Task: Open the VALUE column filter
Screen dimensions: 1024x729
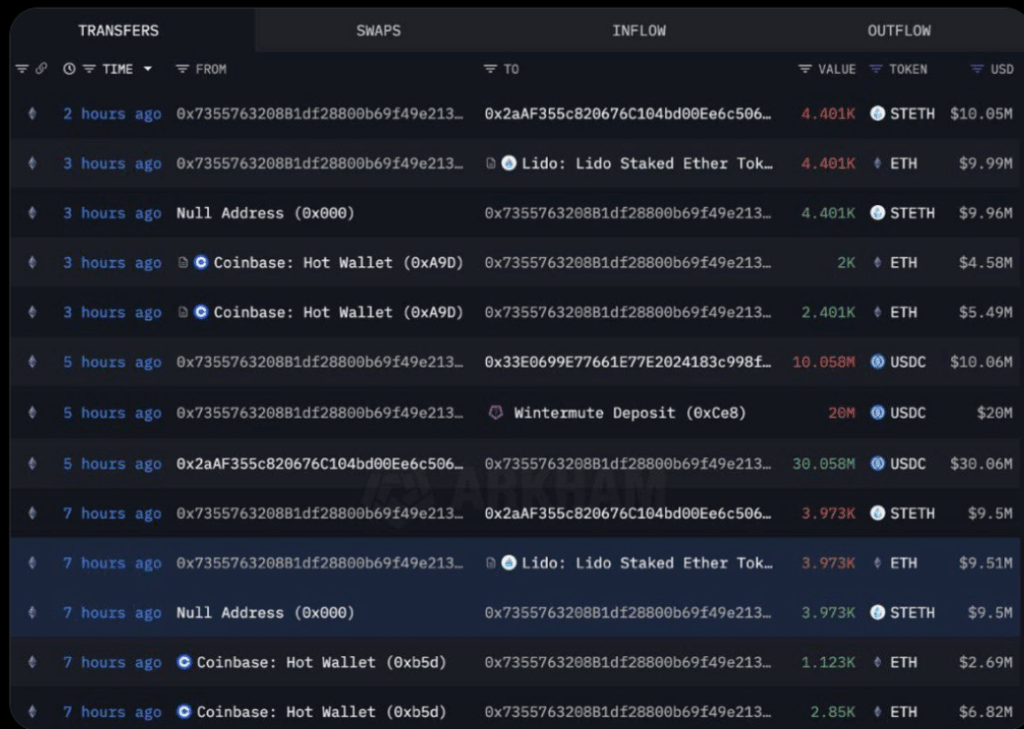Action: click(805, 69)
